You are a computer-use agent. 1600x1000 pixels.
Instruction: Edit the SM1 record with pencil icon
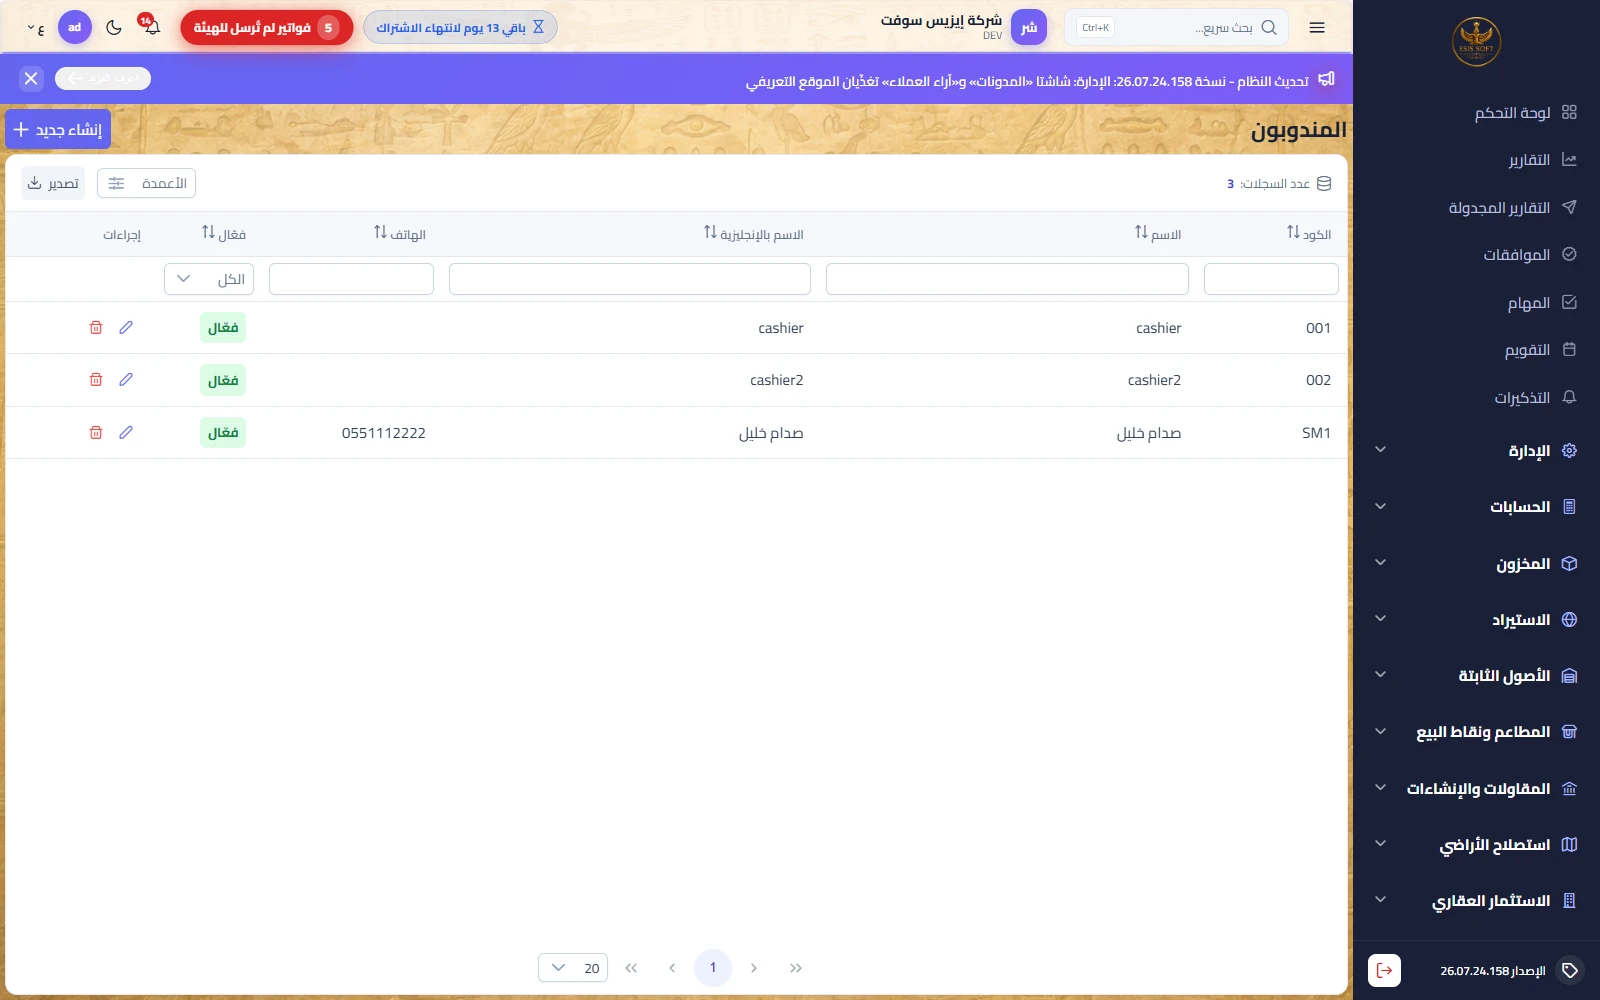(126, 433)
